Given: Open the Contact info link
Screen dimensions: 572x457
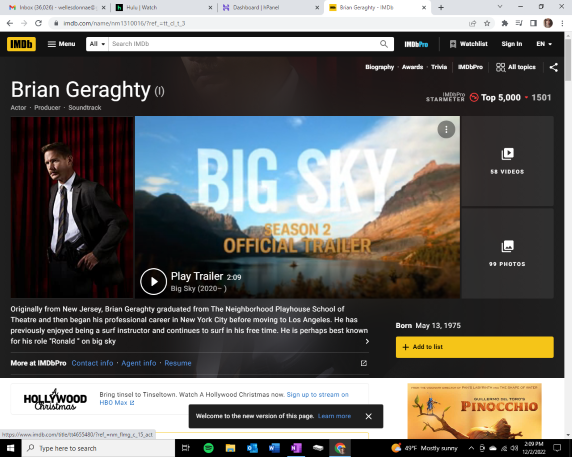Looking at the screenshot, I should click(92, 363).
